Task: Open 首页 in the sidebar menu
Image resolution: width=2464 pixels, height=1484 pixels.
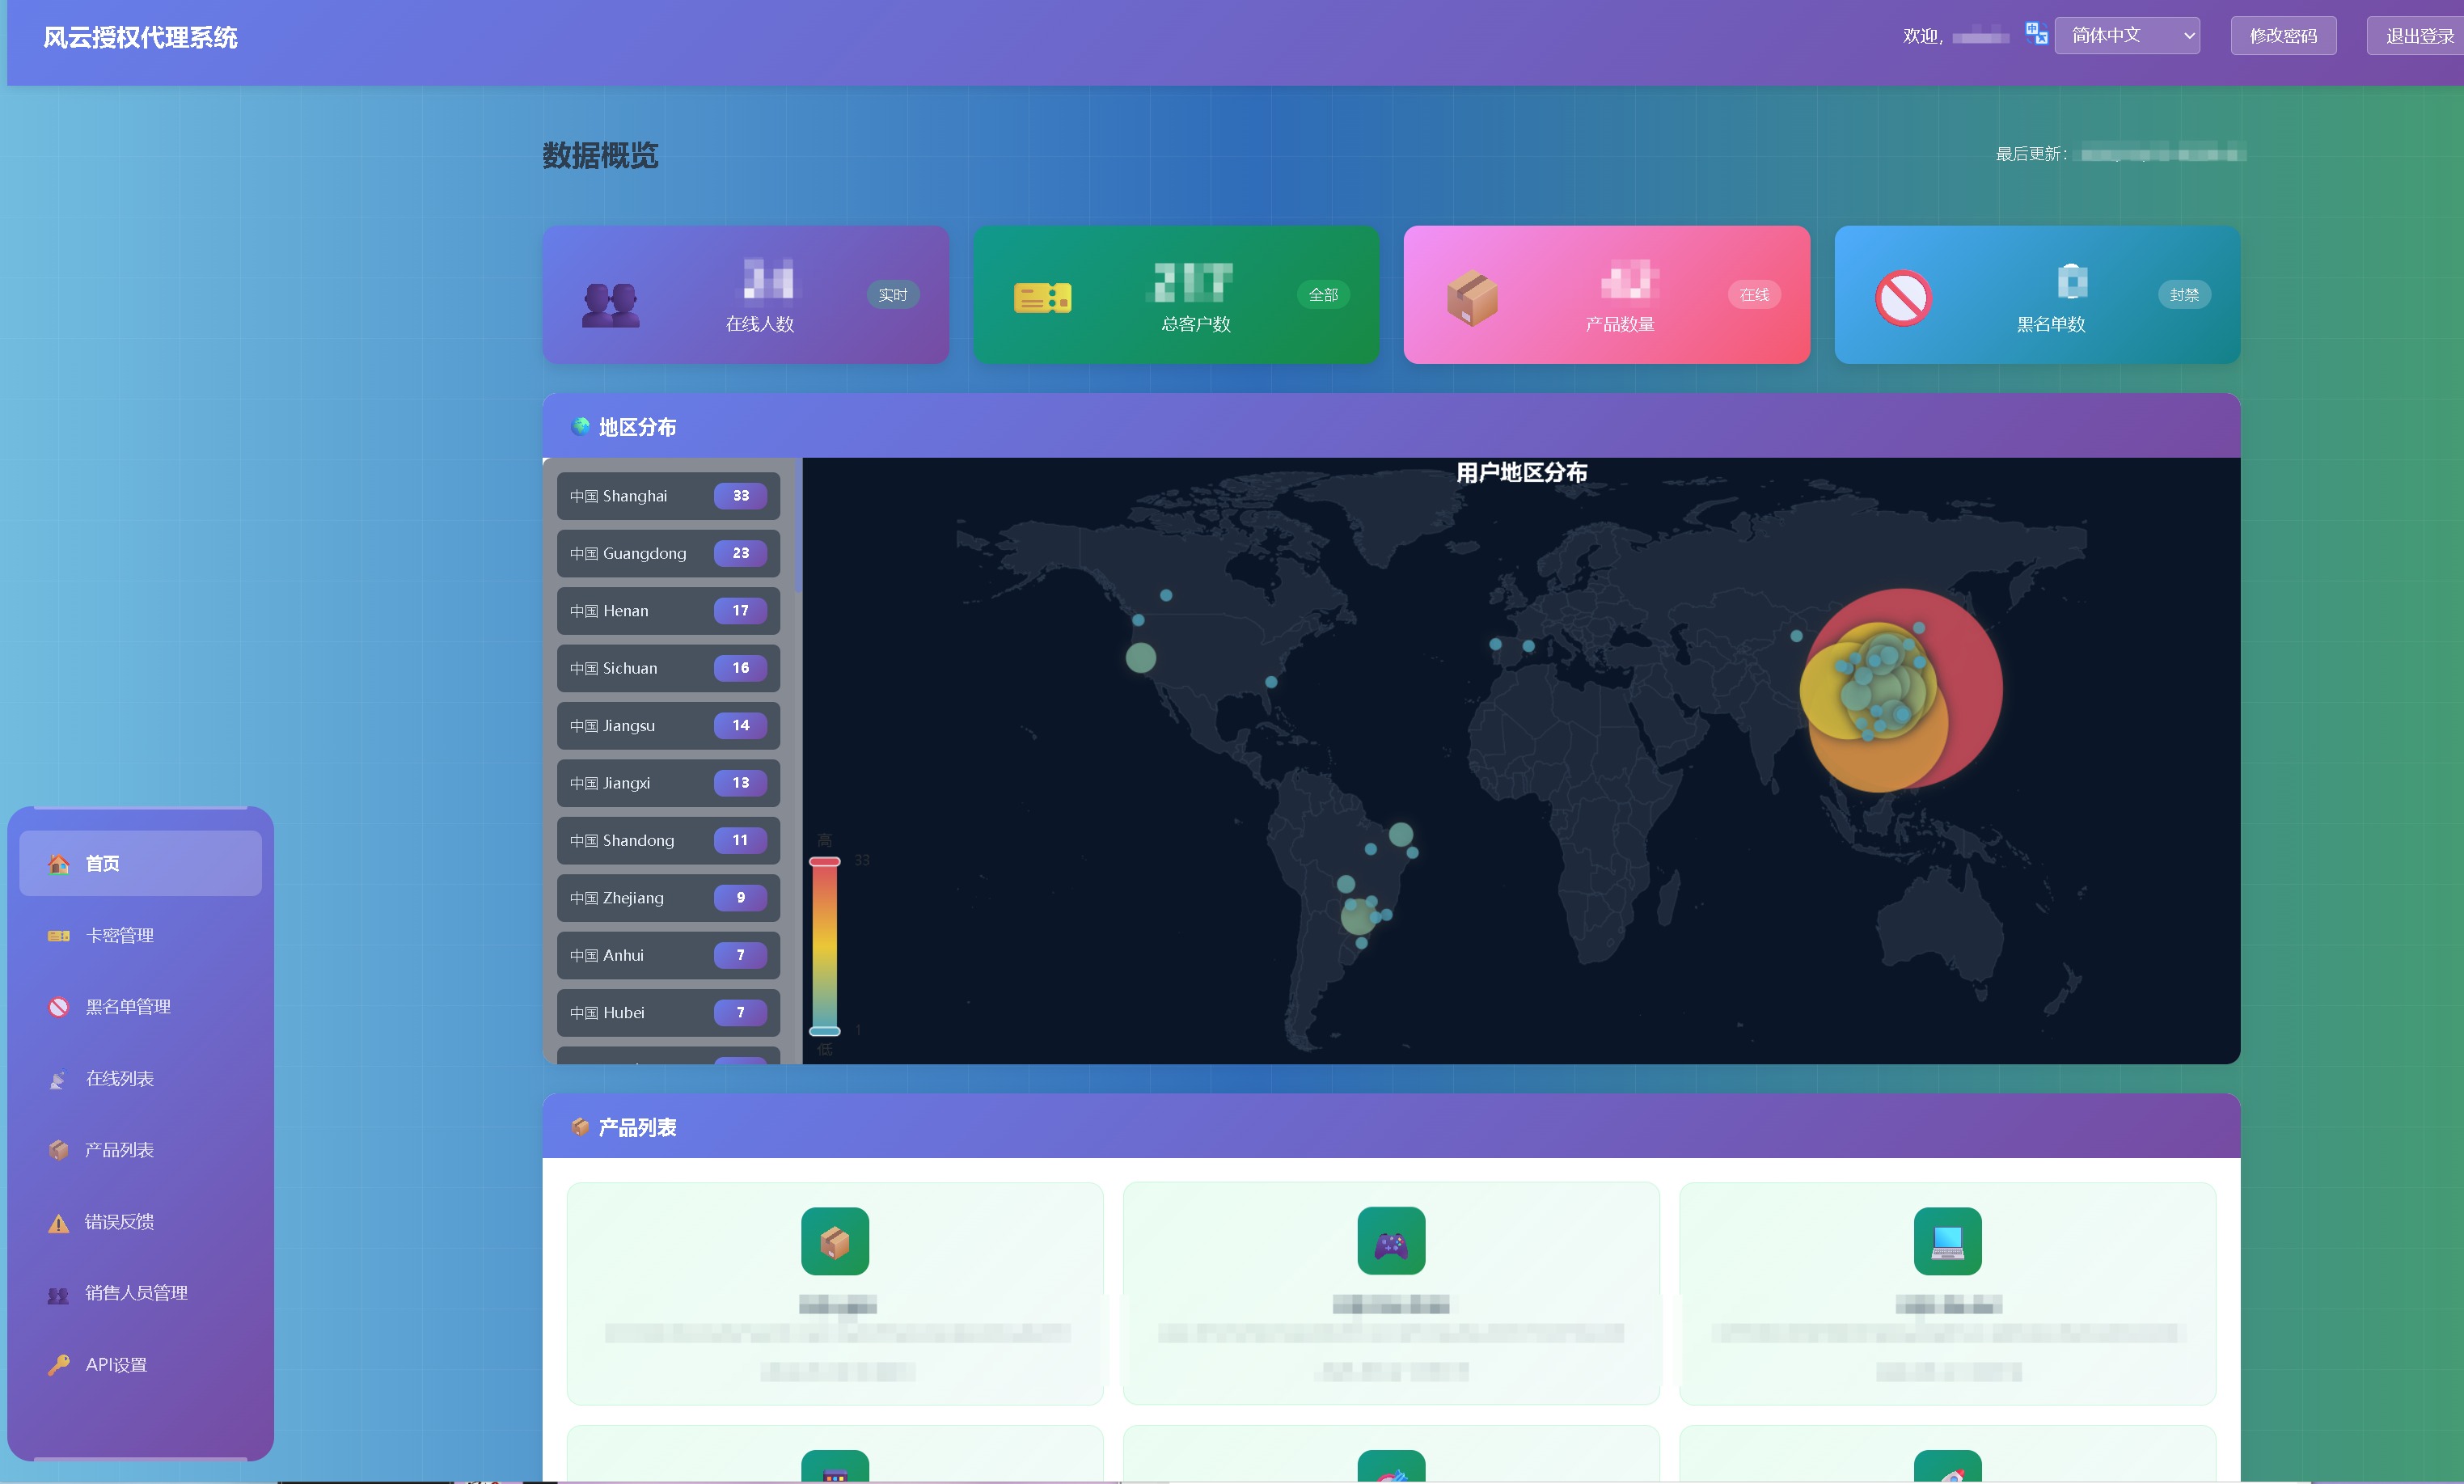Action: tap(140, 863)
